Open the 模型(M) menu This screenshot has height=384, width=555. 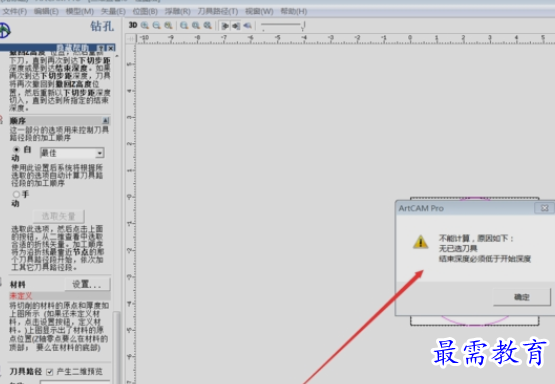80,11
